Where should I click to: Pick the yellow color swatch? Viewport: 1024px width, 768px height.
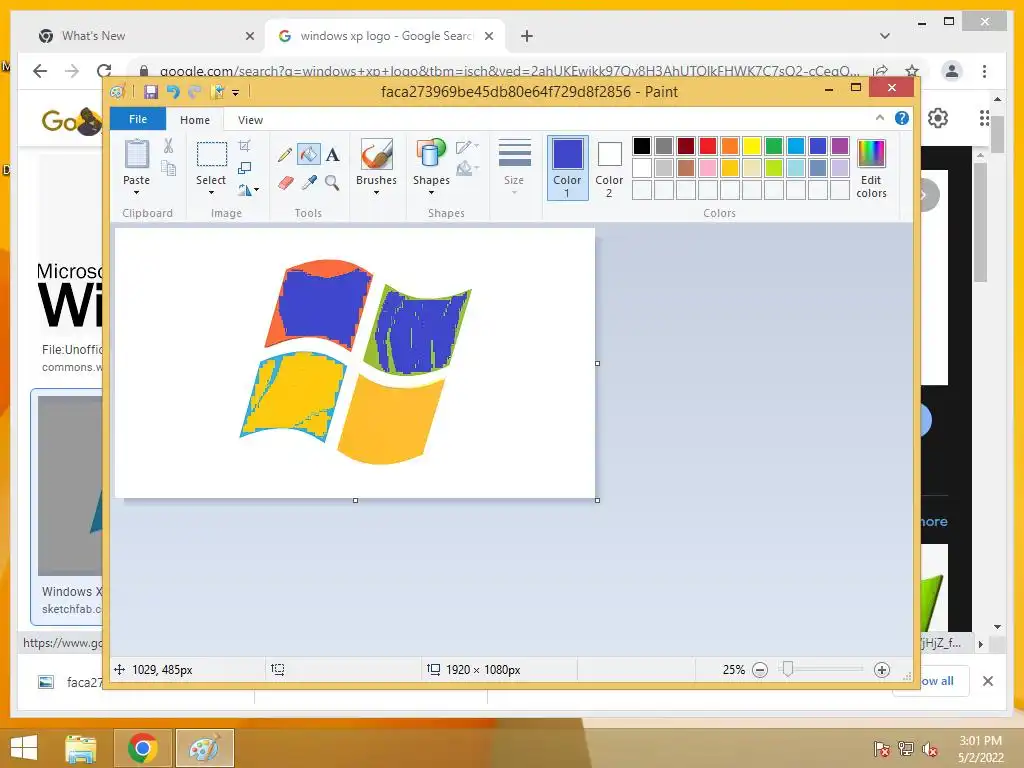[752, 146]
